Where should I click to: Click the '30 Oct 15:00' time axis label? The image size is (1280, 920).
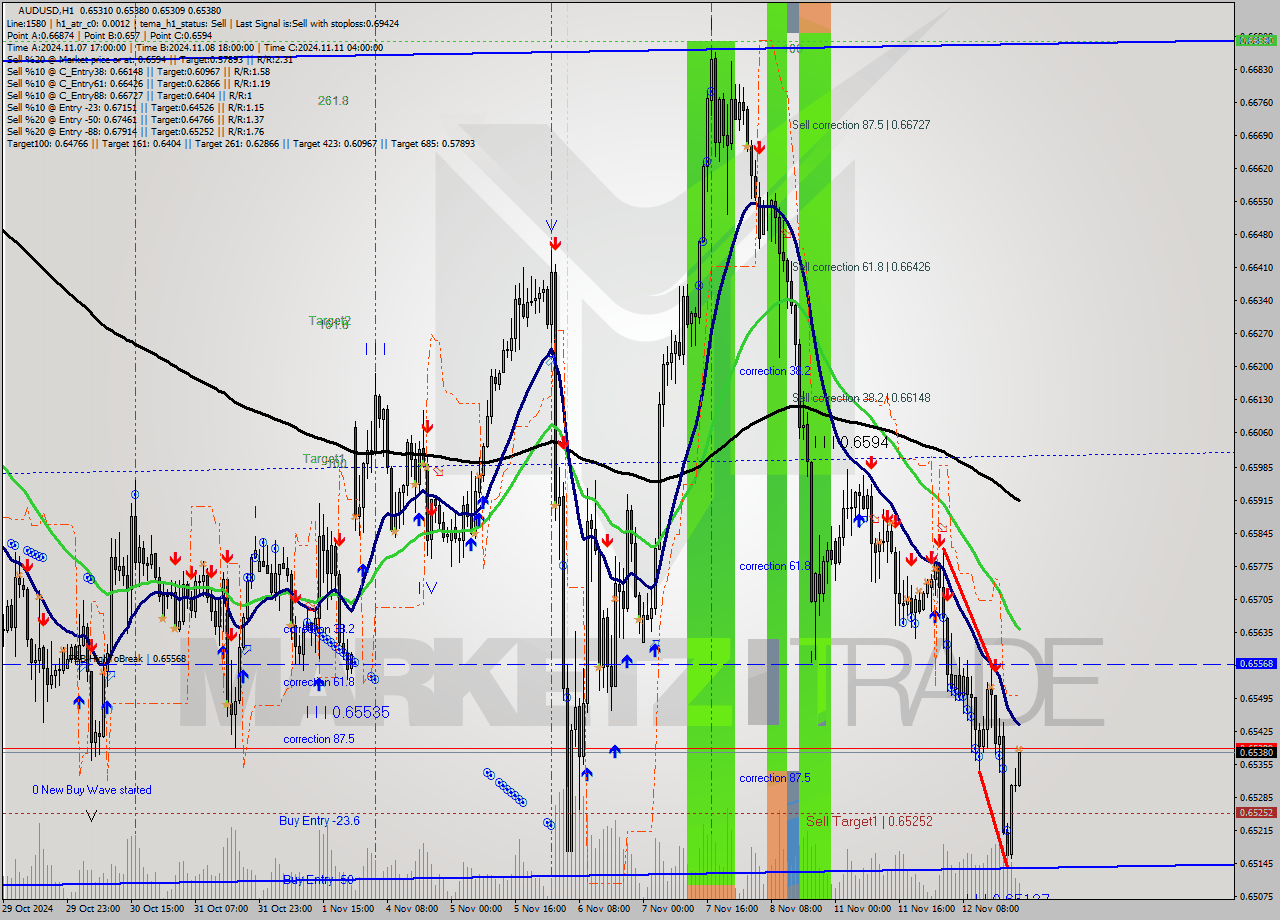[x=156, y=909]
